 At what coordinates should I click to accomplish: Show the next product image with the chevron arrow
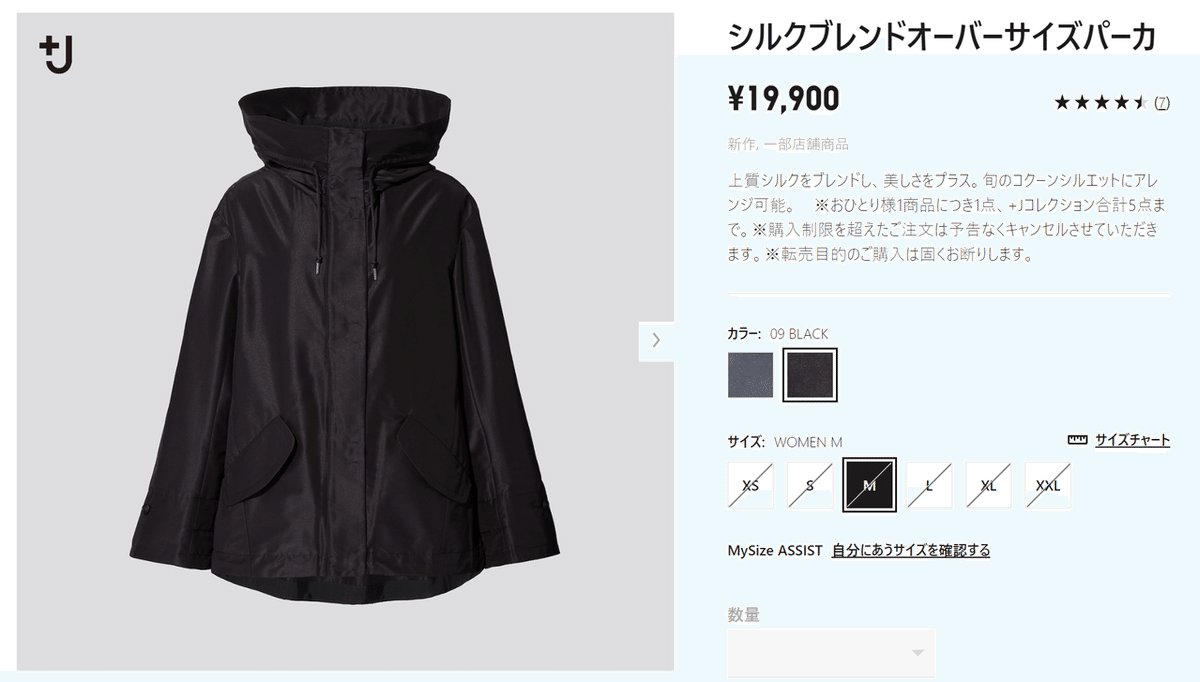tap(656, 340)
